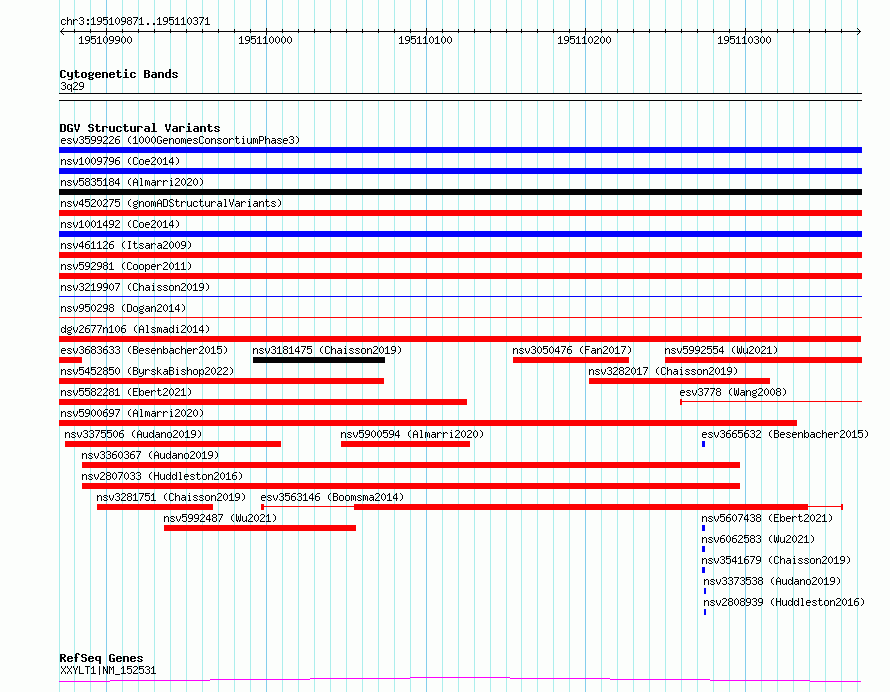Viewport: 890px width, 692px height.
Task: Select the DGV Structural Variants track heading
Action: 140,128
